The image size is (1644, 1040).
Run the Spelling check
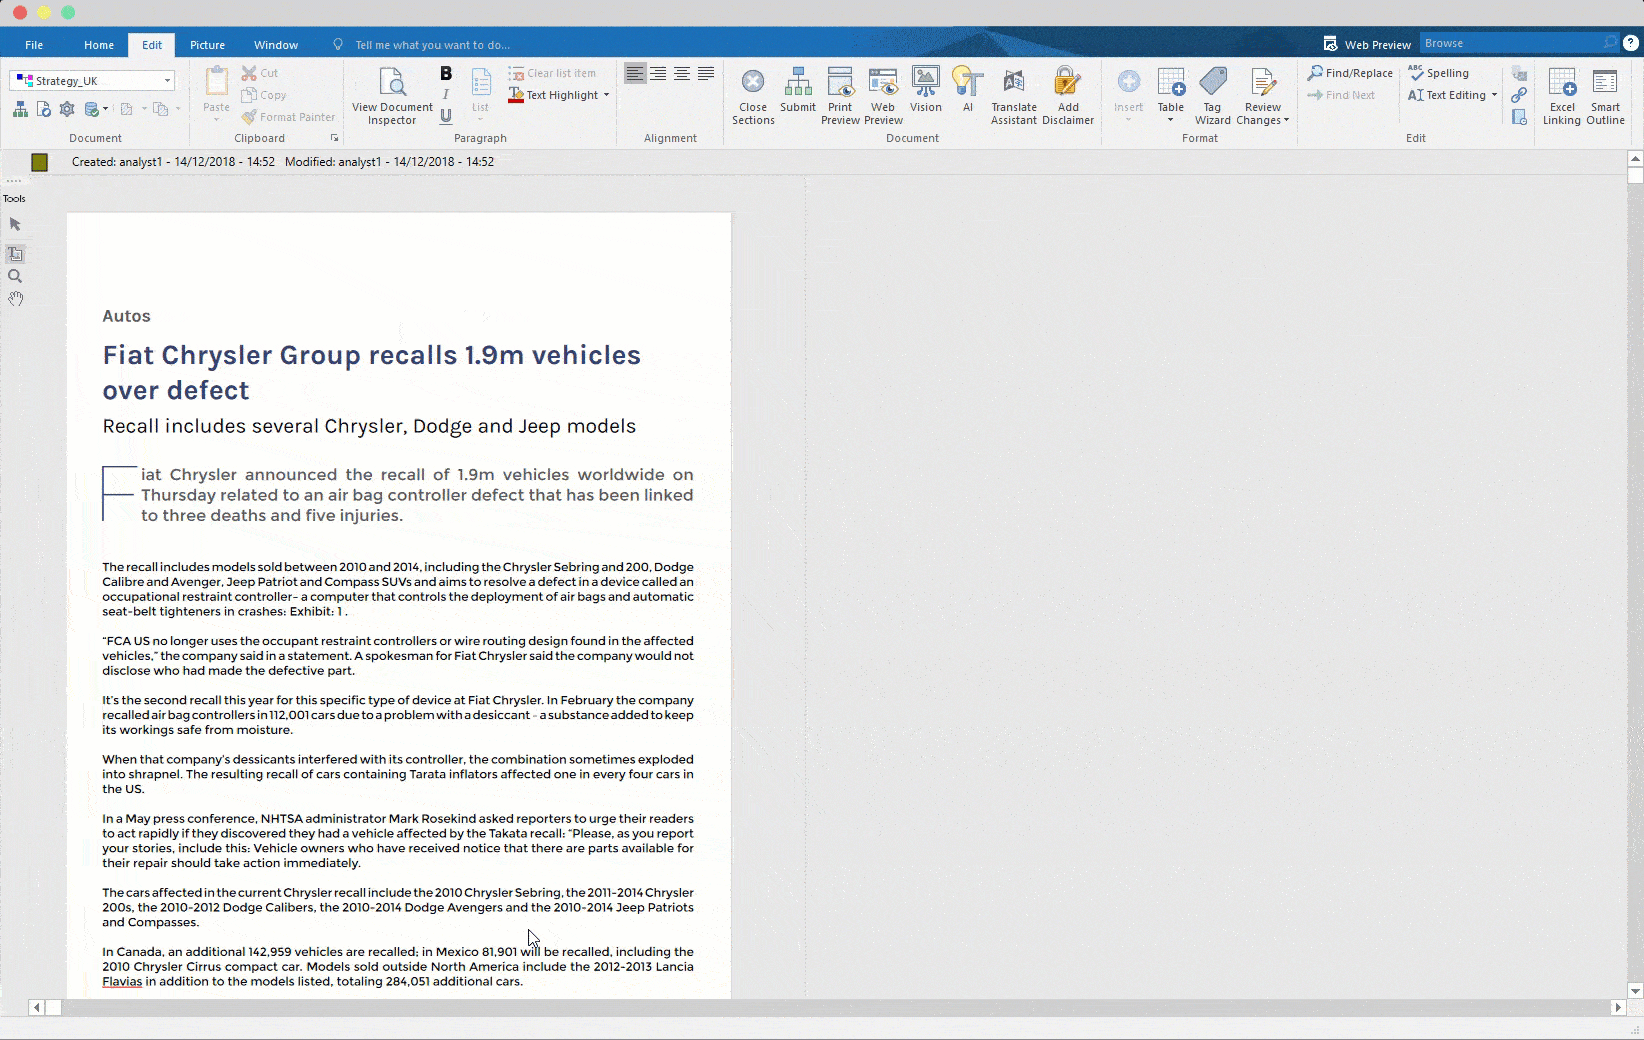coord(1438,73)
